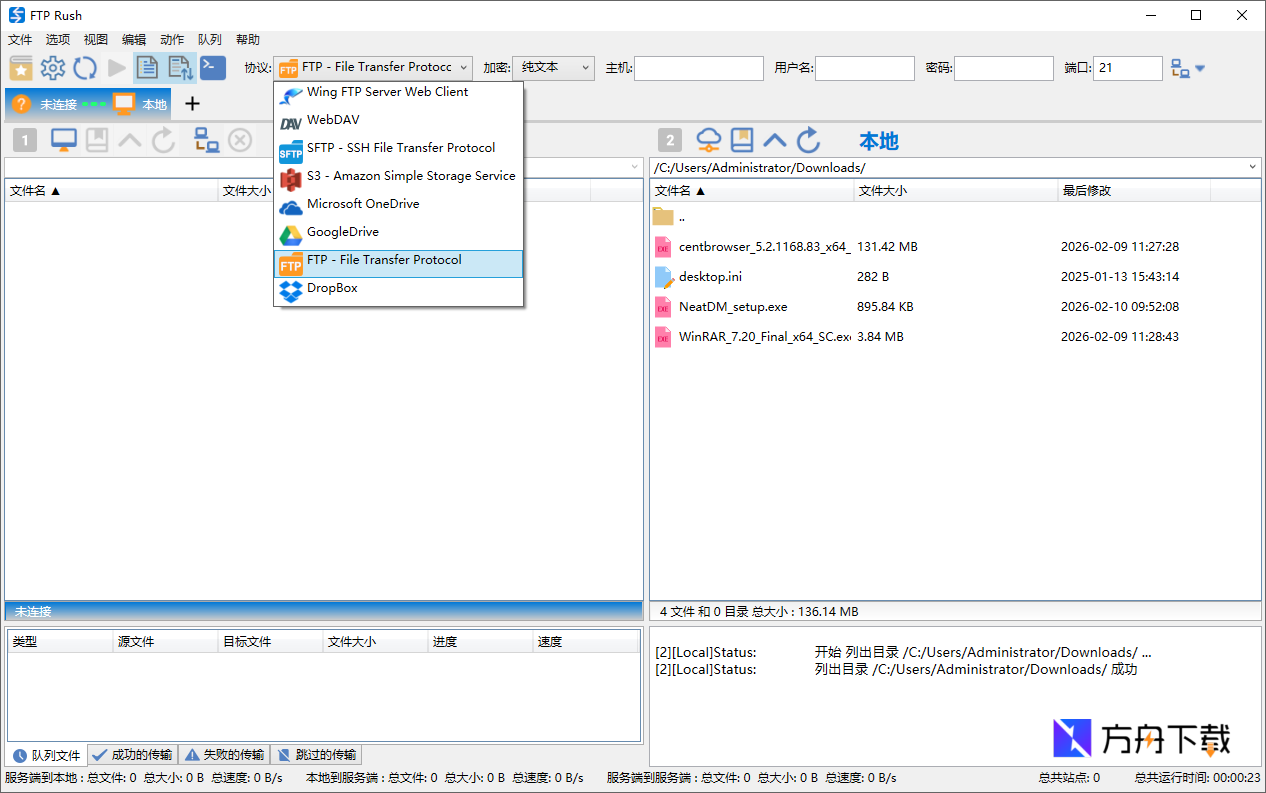Toggle the log document panel icon in toolbar
The height and width of the screenshot is (793, 1266).
pyautogui.click(x=148, y=68)
